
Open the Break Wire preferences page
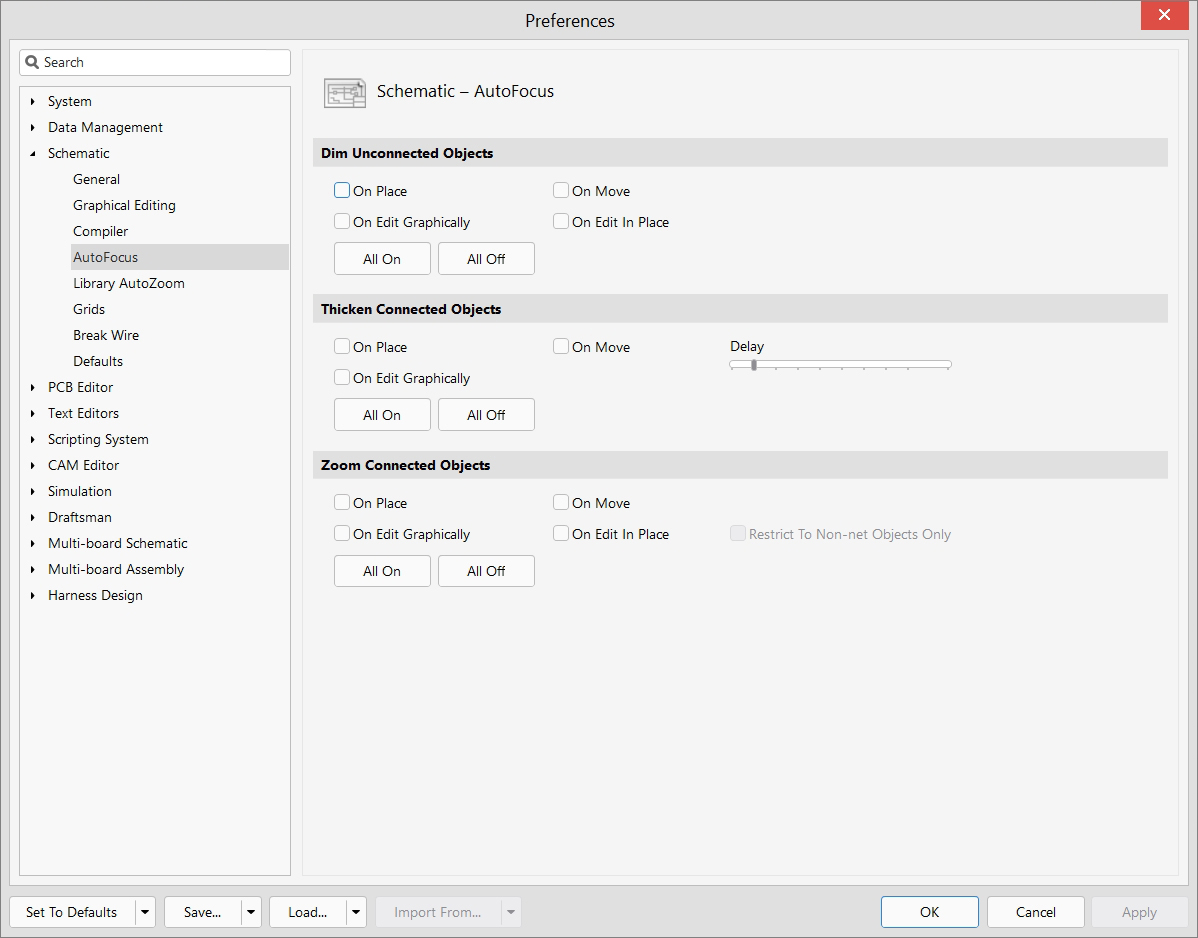(105, 335)
